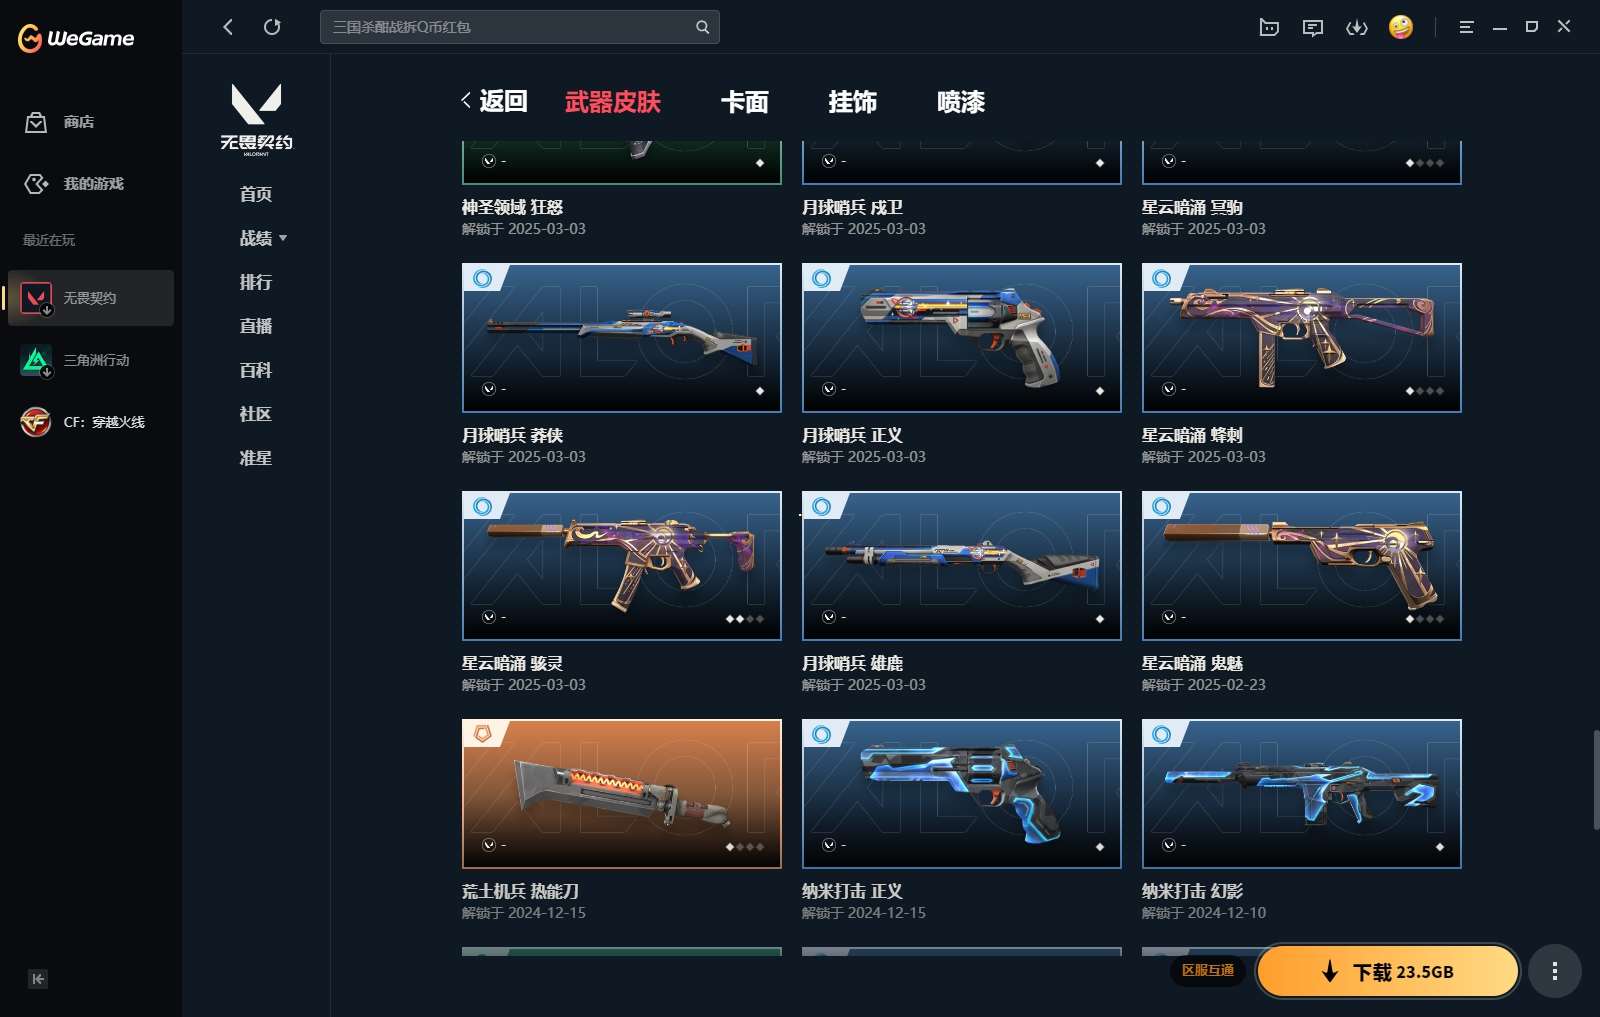Open the hamburger main menu icon
This screenshot has width=1600, height=1017.
[x=1467, y=27]
